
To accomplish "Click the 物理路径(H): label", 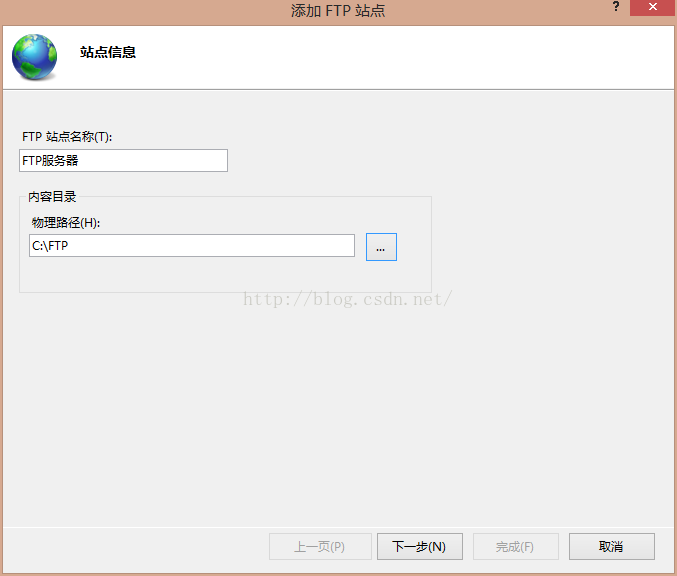I will click(x=66, y=223).
